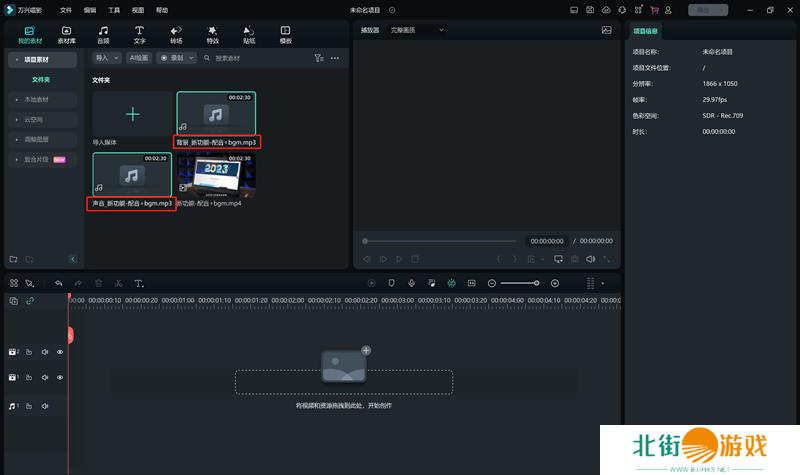Click the save project icon in title bar

588,9
